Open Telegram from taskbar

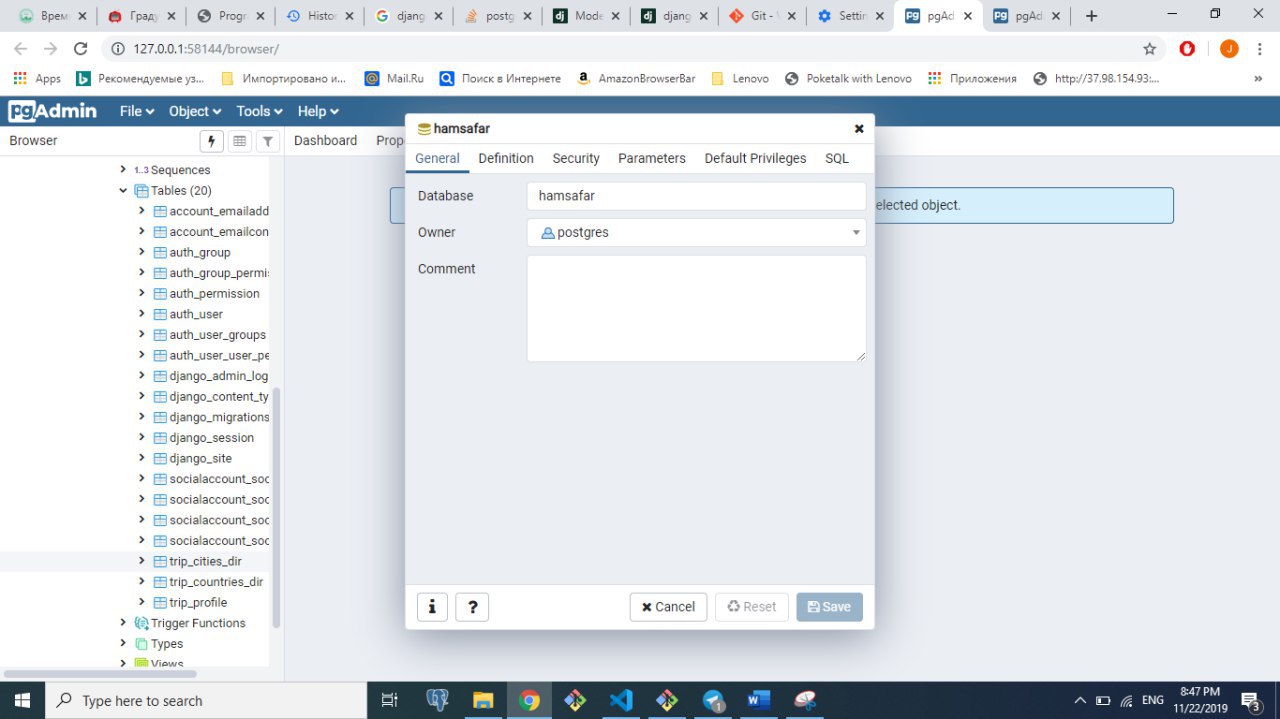coord(713,700)
